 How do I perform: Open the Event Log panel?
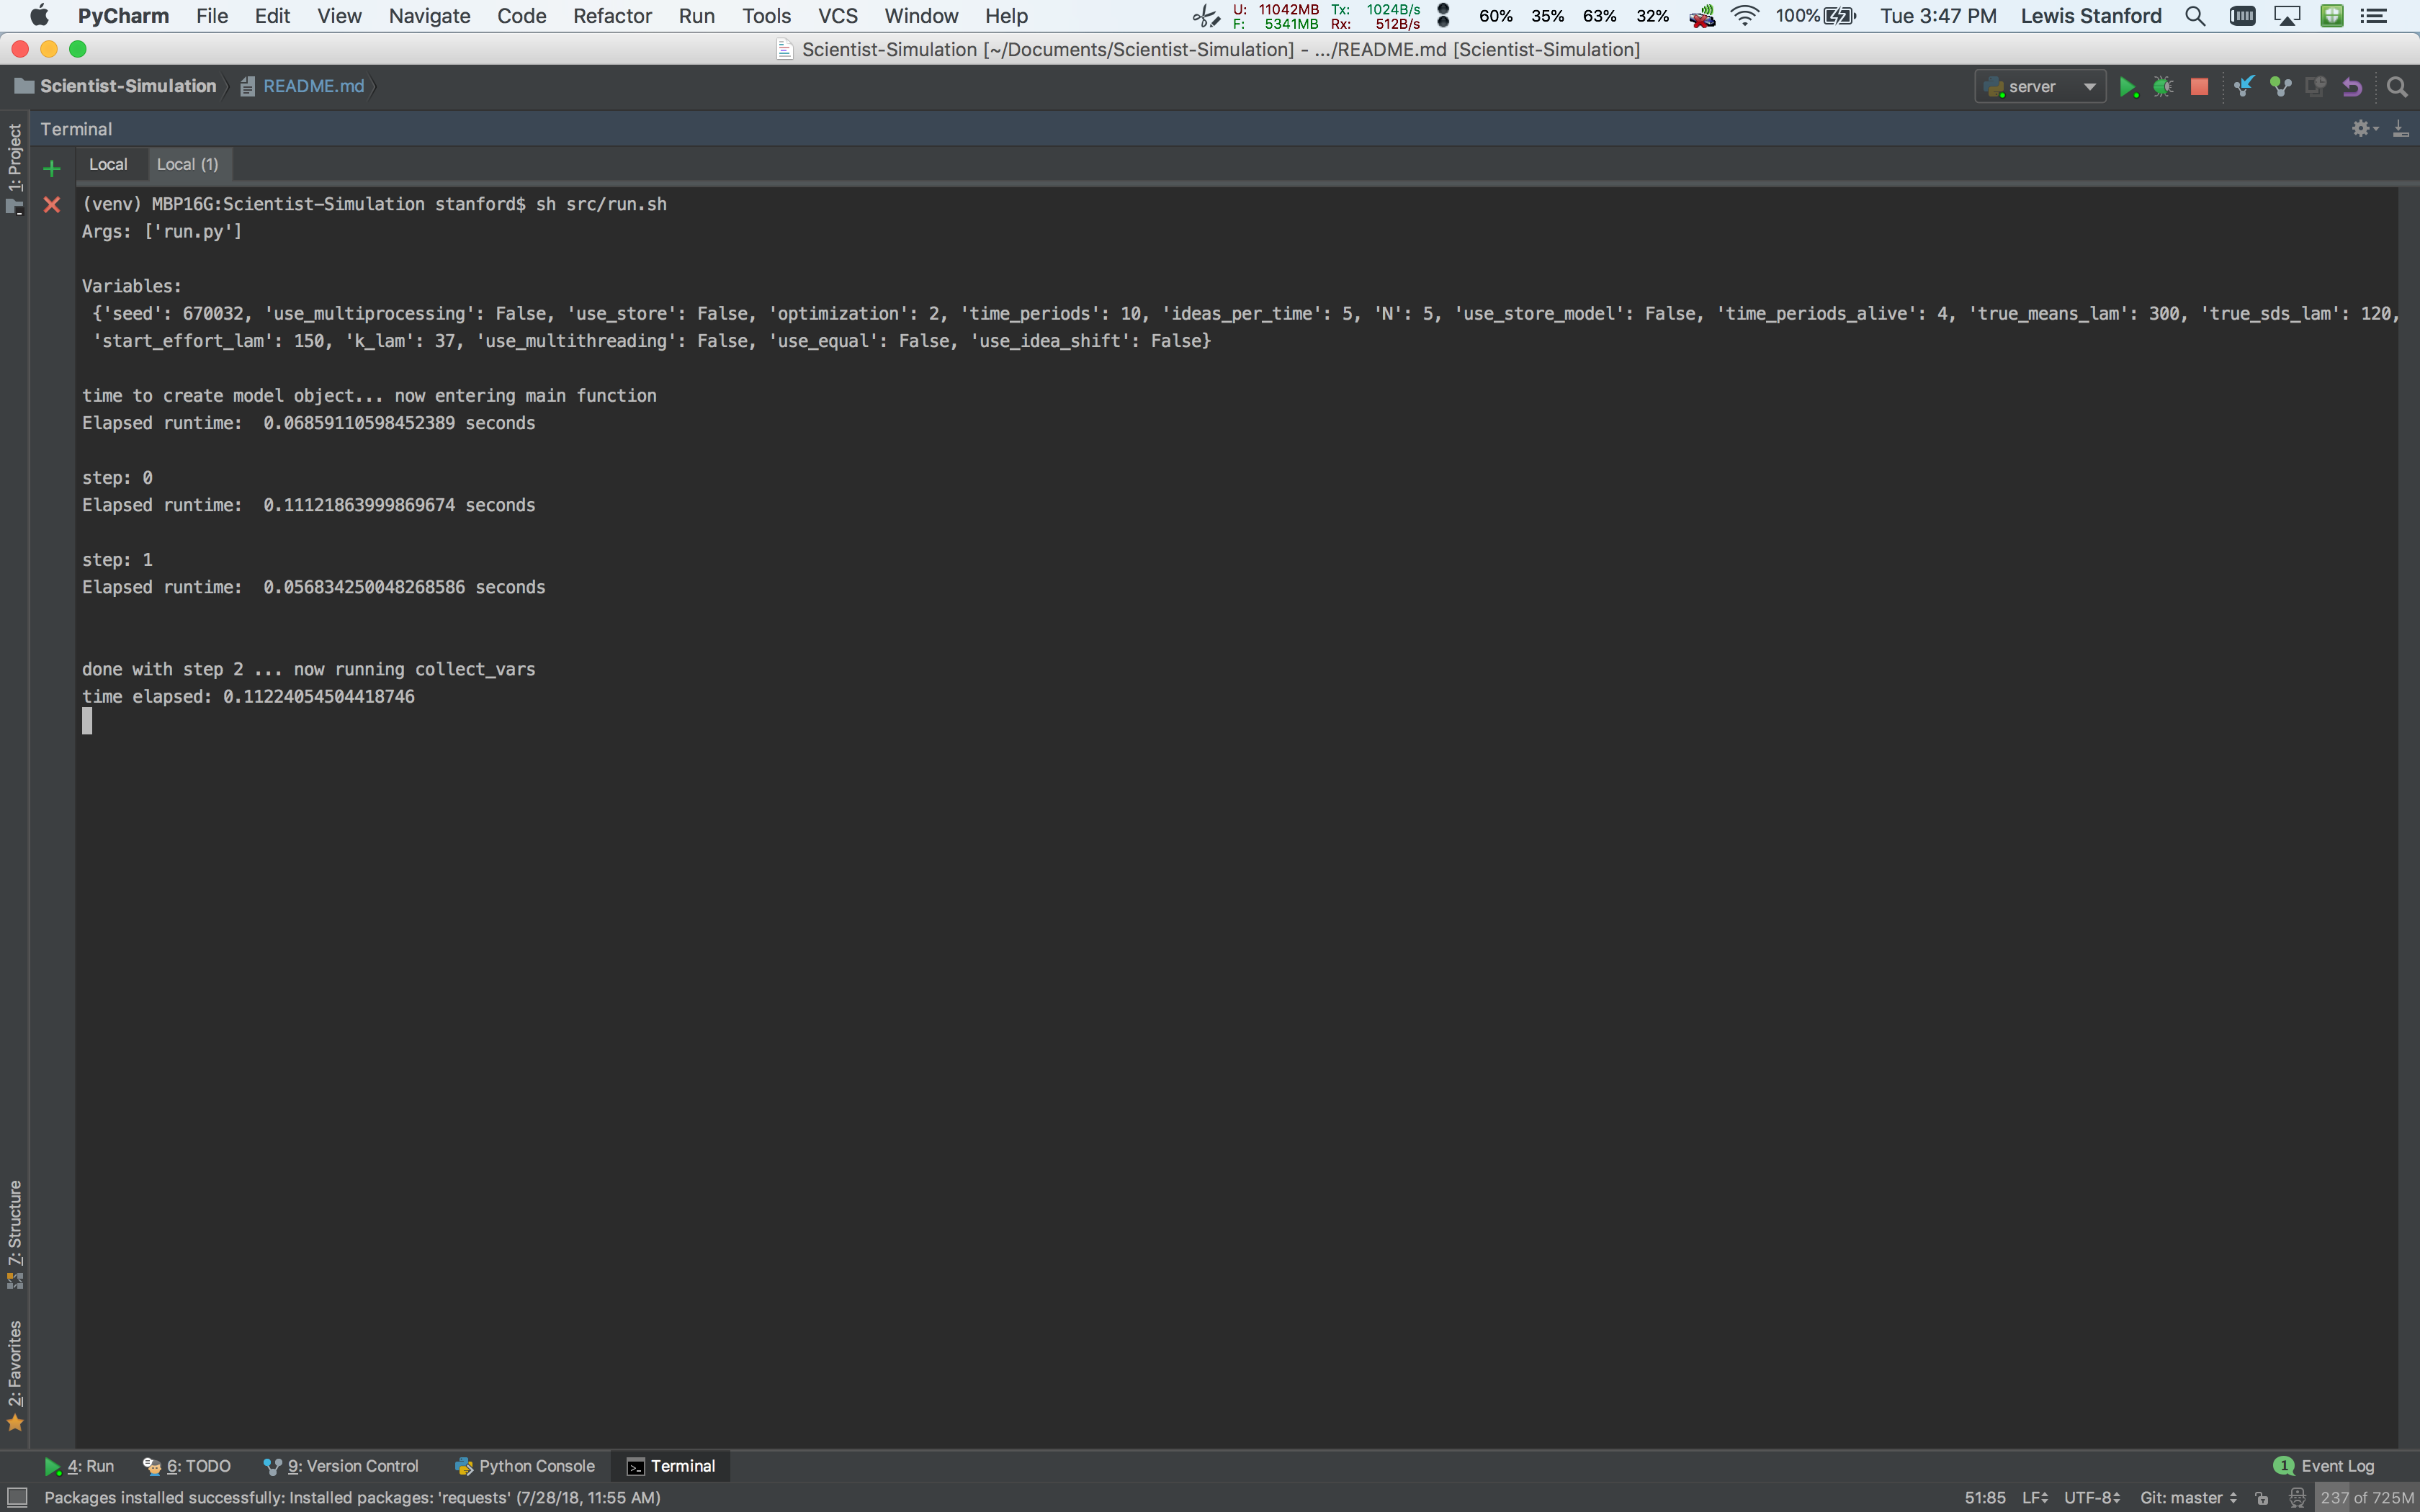click(x=2324, y=1466)
